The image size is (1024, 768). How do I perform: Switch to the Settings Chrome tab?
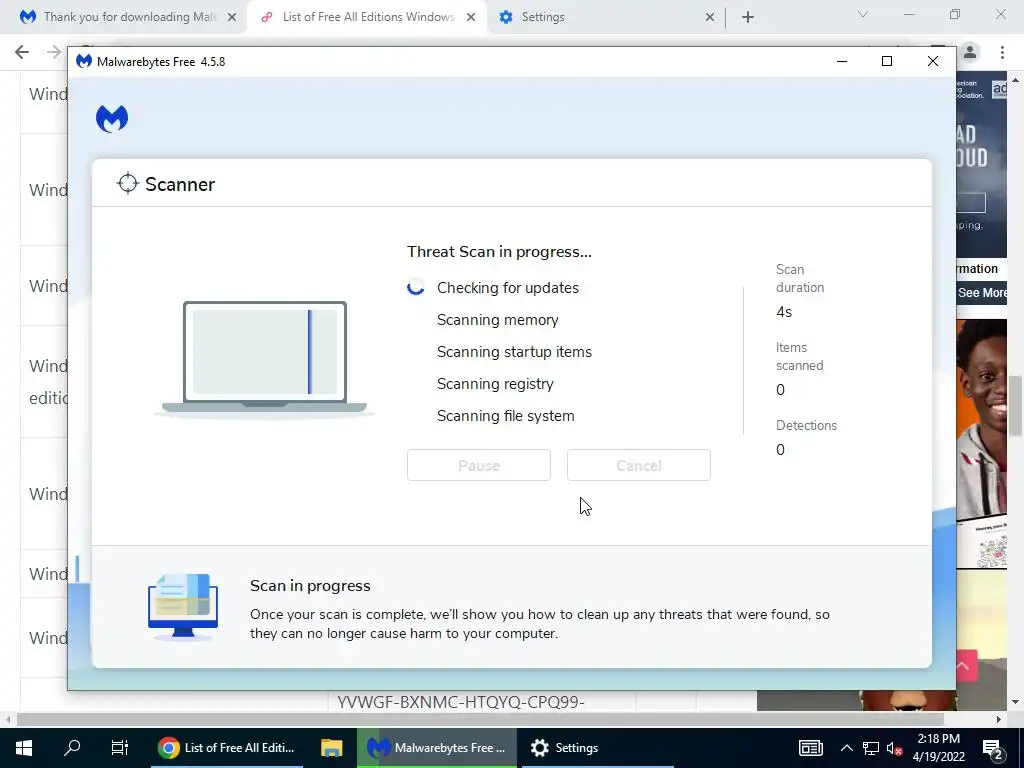(x=542, y=17)
